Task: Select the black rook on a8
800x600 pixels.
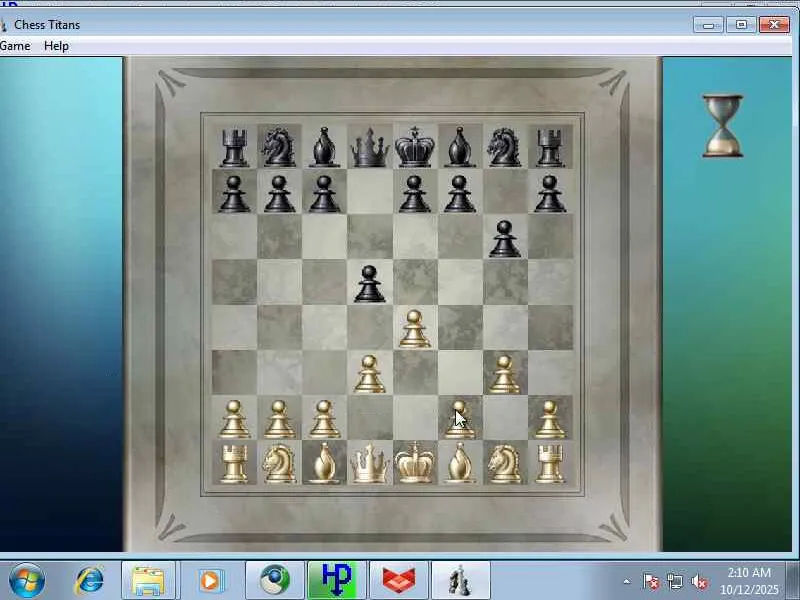Action: pyautogui.click(x=234, y=147)
